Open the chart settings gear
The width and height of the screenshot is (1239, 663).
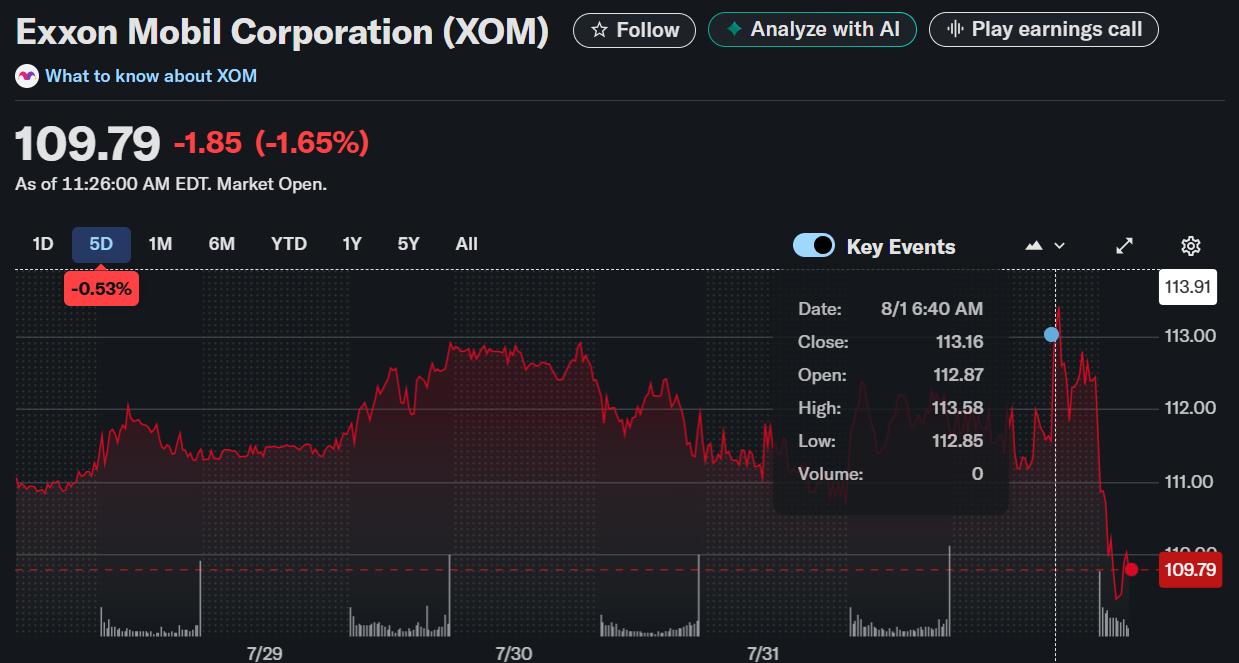[x=1190, y=245]
